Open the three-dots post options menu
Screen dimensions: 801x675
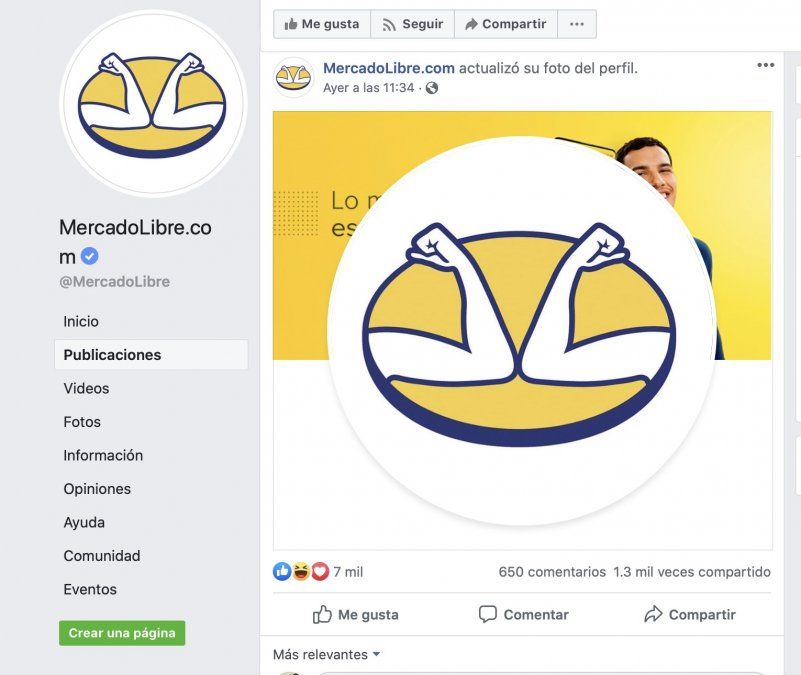pos(766,66)
